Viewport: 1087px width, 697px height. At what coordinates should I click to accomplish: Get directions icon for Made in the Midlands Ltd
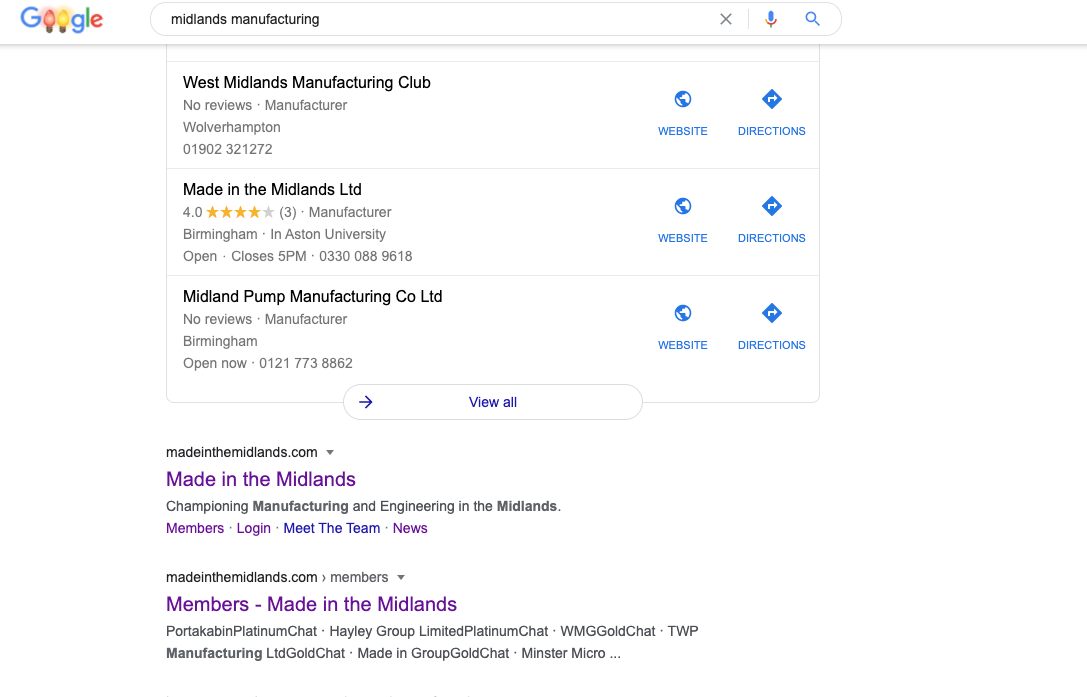click(772, 206)
